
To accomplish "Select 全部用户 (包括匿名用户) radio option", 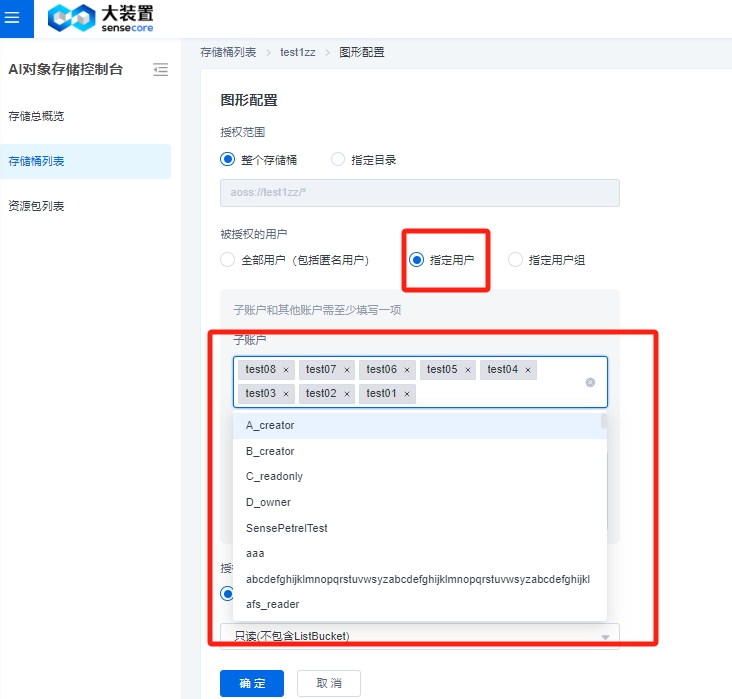I will click(227, 260).
